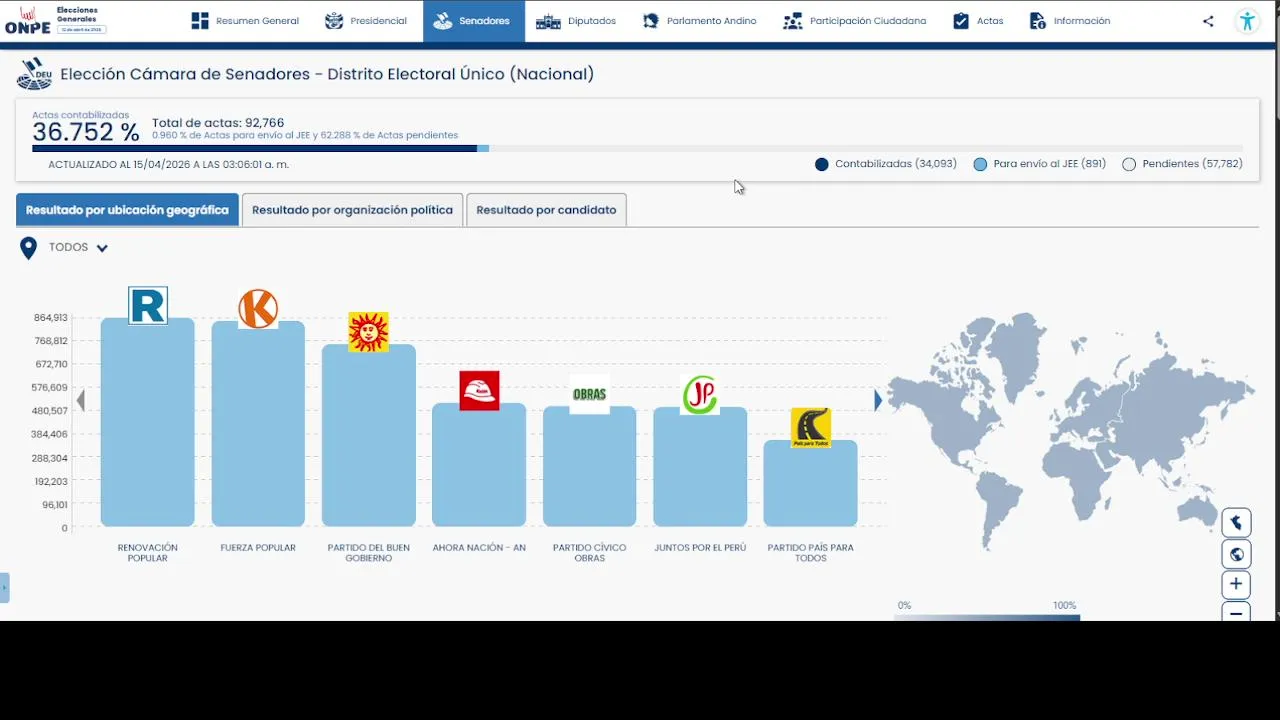This screenshot has height=720, width=1280.
Task: Click the Fuerza Popular bar in chart
Action: click(x=258, y=424)
